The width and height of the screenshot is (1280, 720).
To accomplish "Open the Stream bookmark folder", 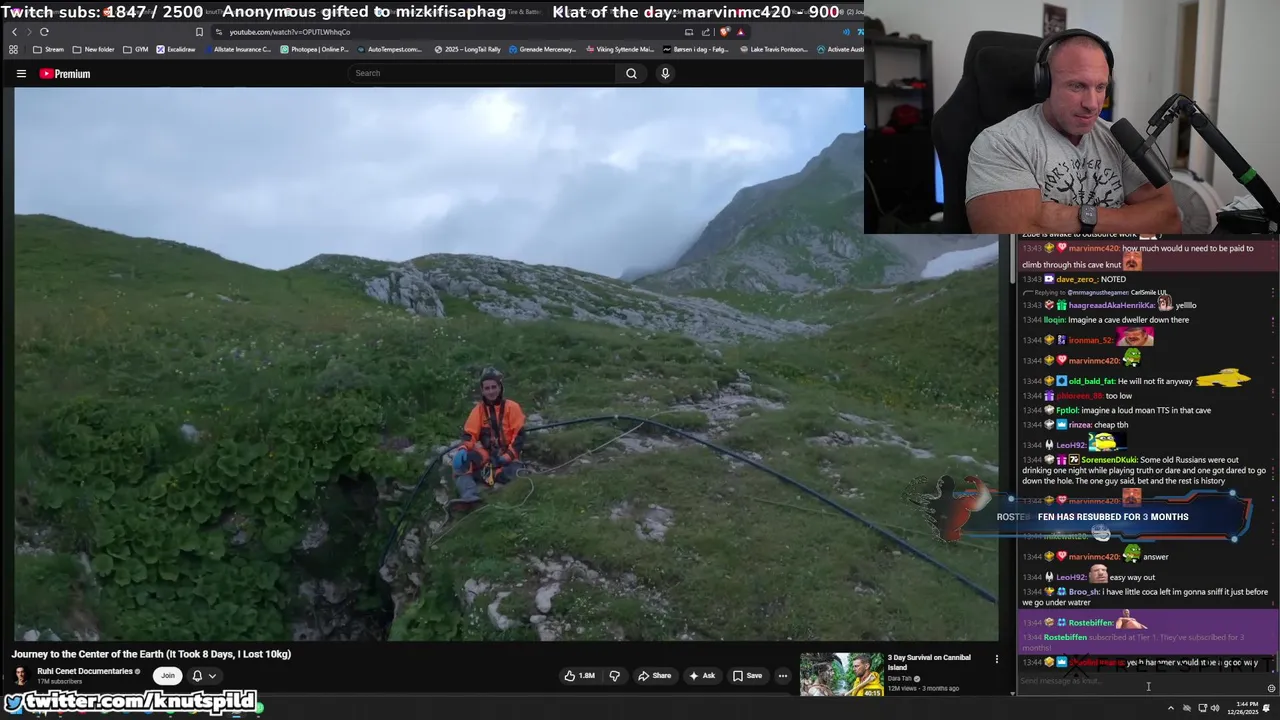I will tap(48, 49).
